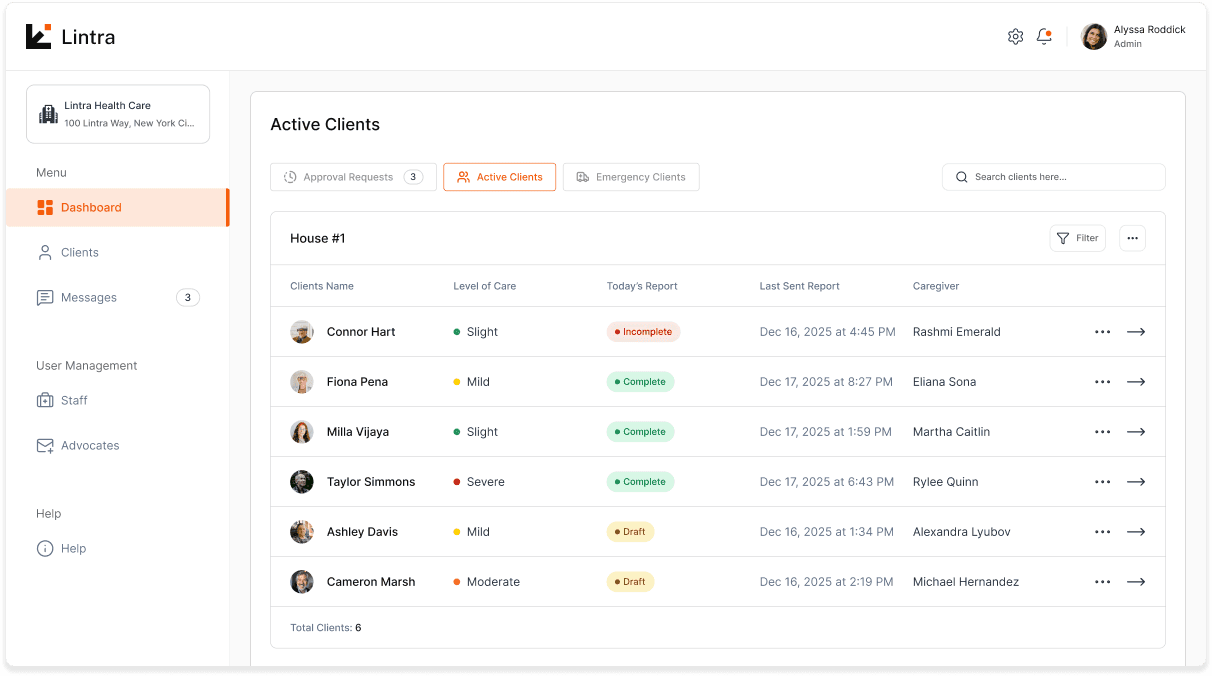Check the notifications bell icon
This screenshot has width=1212, height=676.
point(1044,36)
